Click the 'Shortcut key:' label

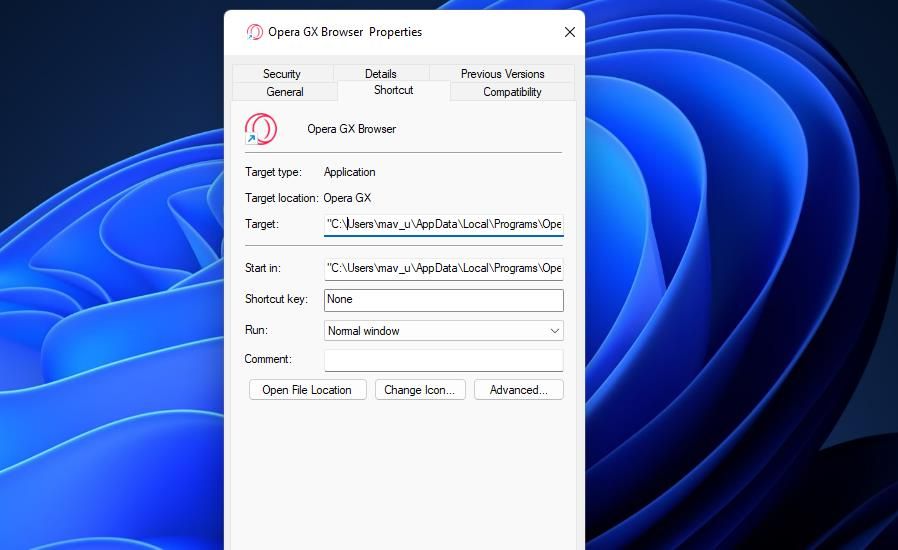click(276, 299)
